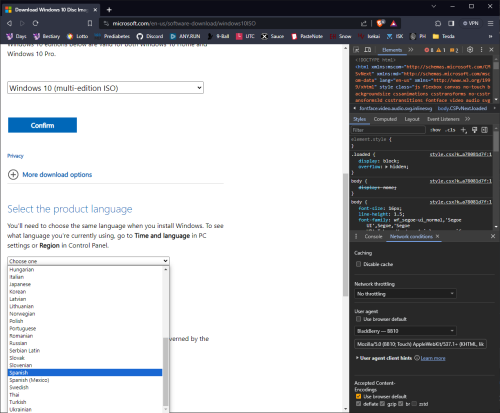500x413 pixels.
Task: Open the No throttling dropdown
Action: pyautogui.click(x=405, y=294)
